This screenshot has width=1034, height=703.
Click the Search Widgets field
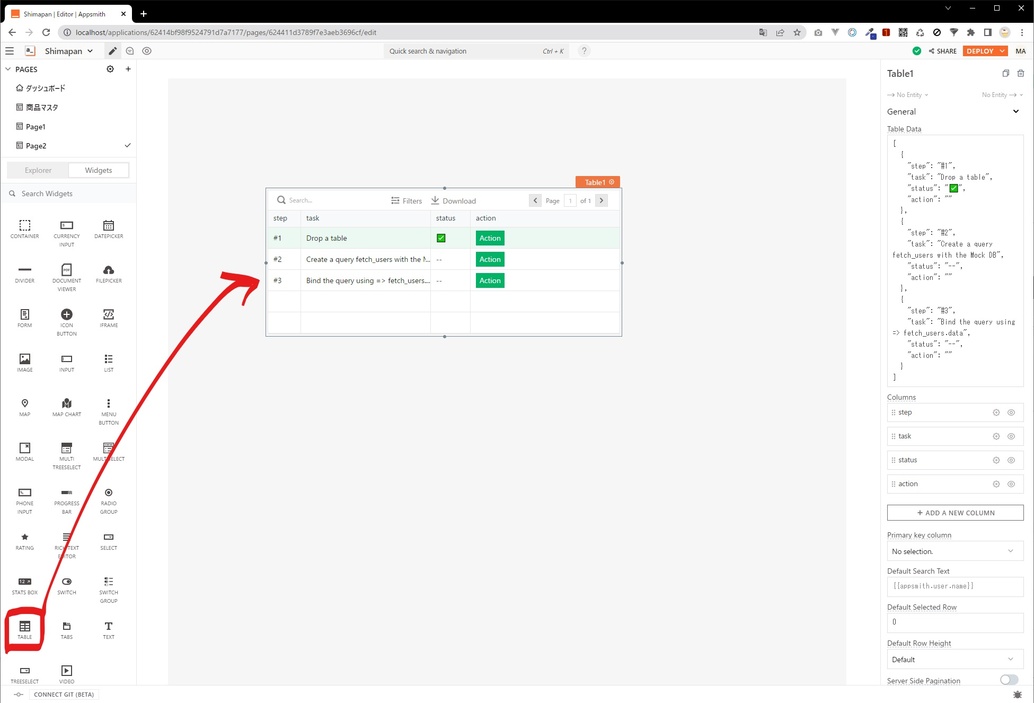pos(69,193)
